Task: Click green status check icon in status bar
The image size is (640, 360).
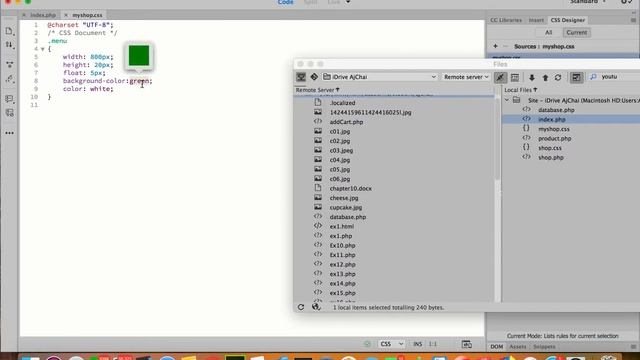Action: pyautogui.click(x=367, y=344)
